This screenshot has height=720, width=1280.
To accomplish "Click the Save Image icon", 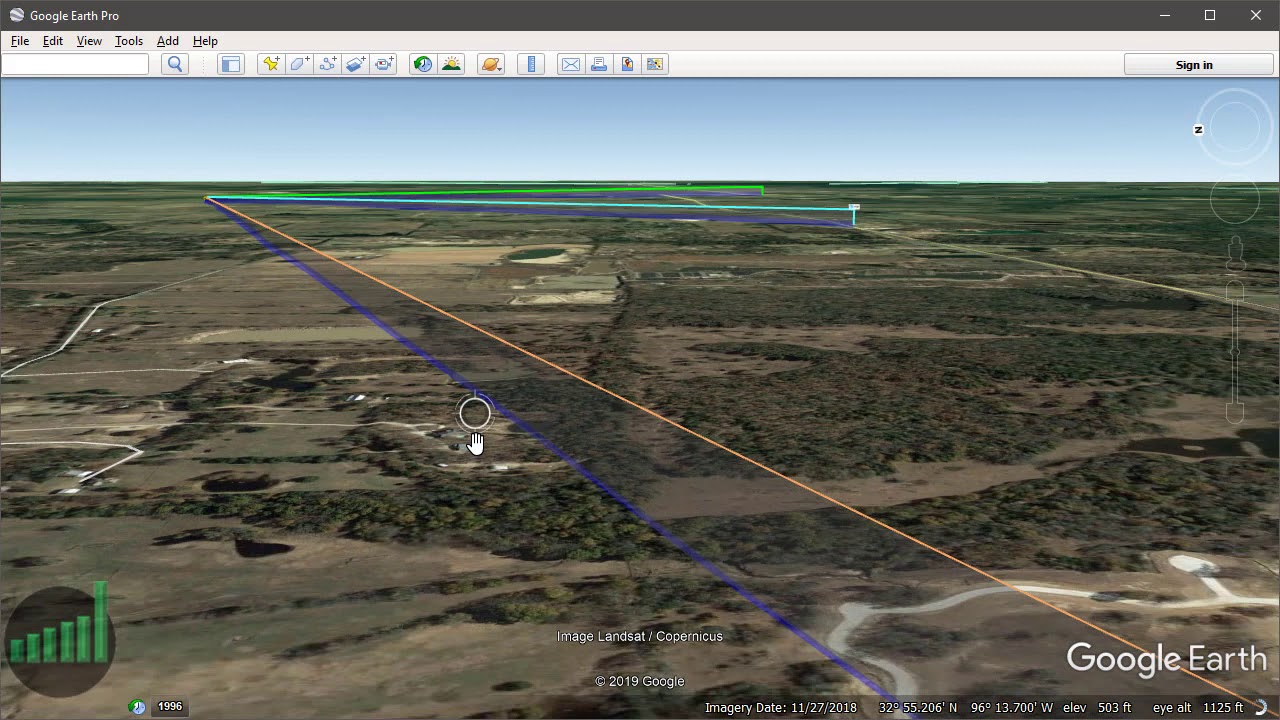I will click(x=627, y=64).
